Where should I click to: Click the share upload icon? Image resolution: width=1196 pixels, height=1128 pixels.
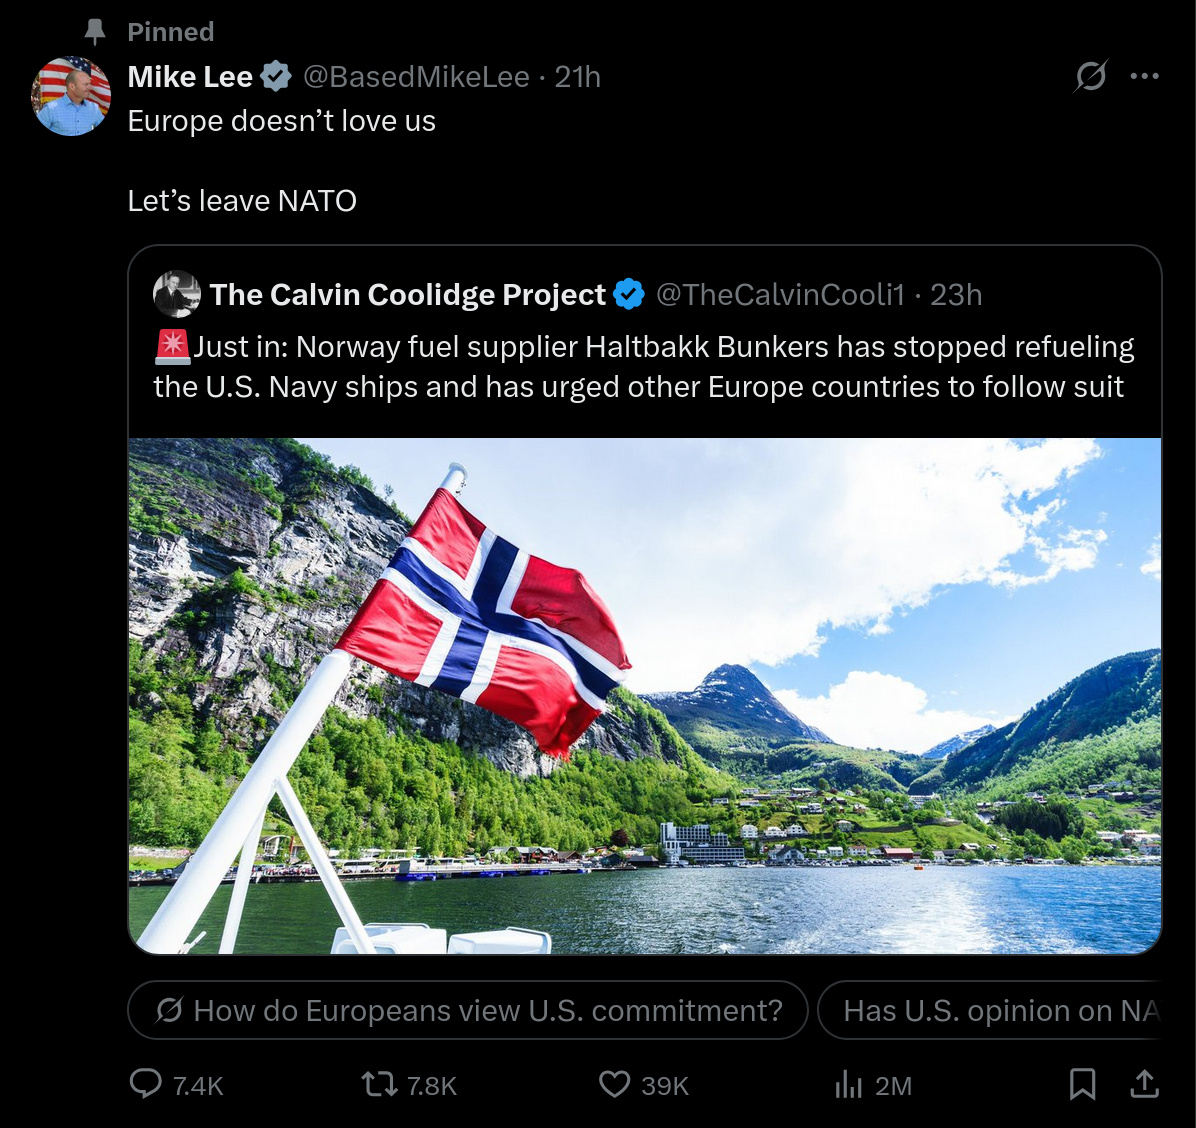point(1144,1084)
